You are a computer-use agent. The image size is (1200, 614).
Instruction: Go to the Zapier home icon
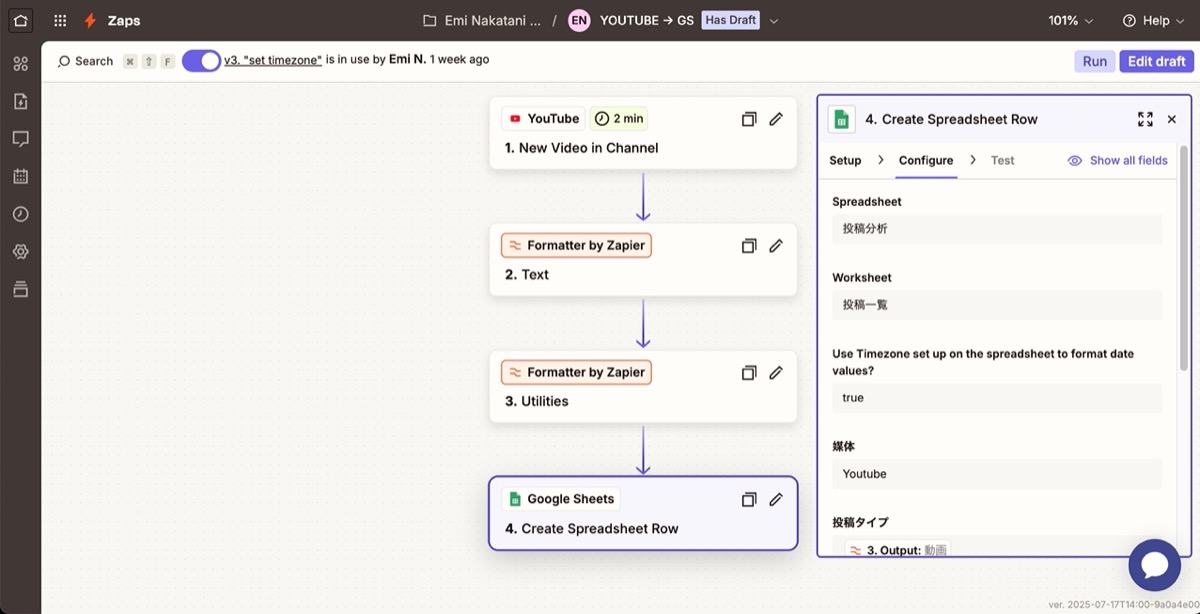(x=20, y=20)
